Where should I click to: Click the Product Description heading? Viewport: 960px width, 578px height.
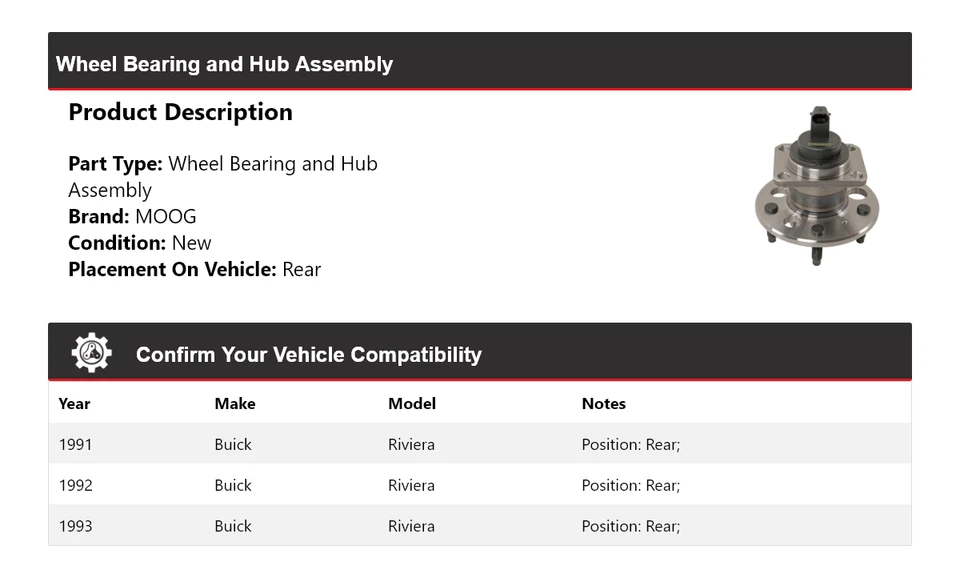click(180, 112)
